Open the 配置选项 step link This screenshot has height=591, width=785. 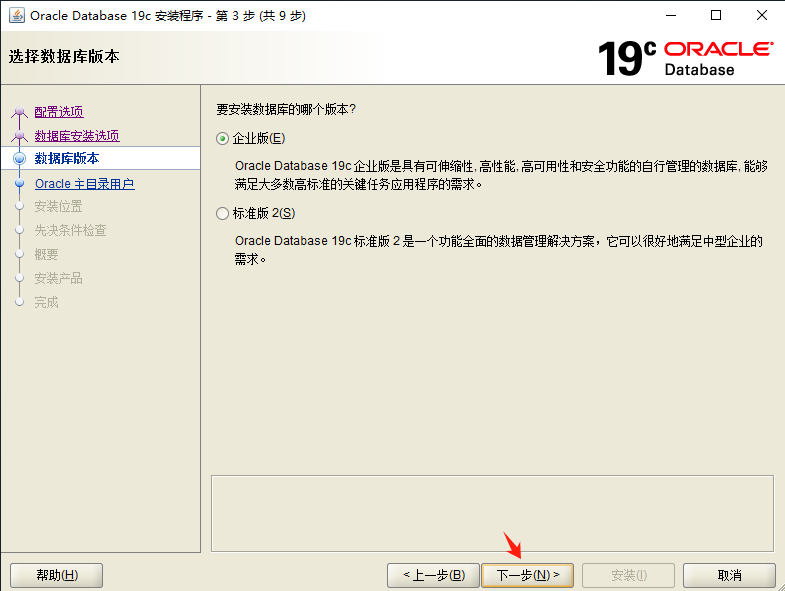click(59, 112)
